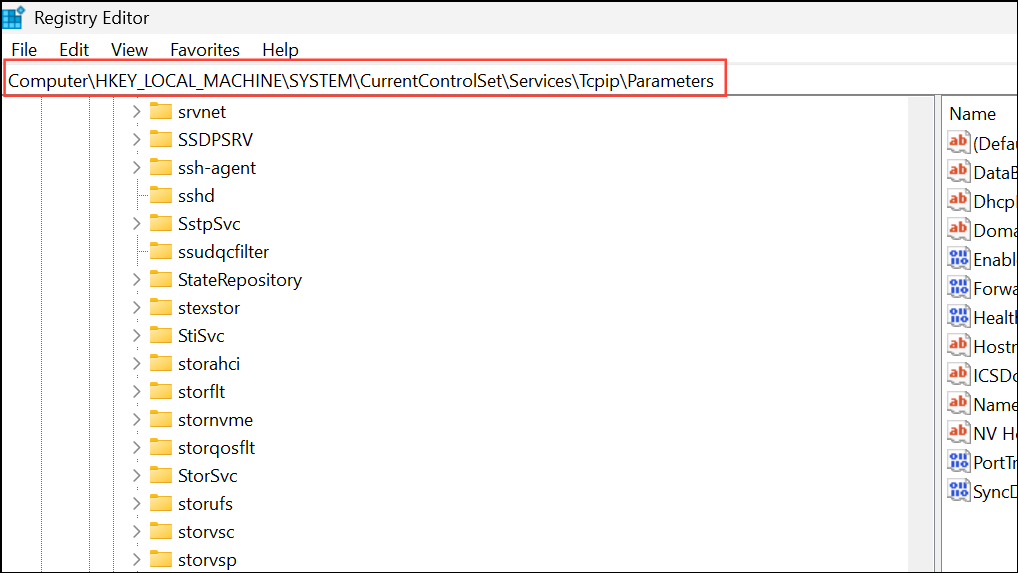
Task: Select the stornvme folder icon
Action: [160, 419]
